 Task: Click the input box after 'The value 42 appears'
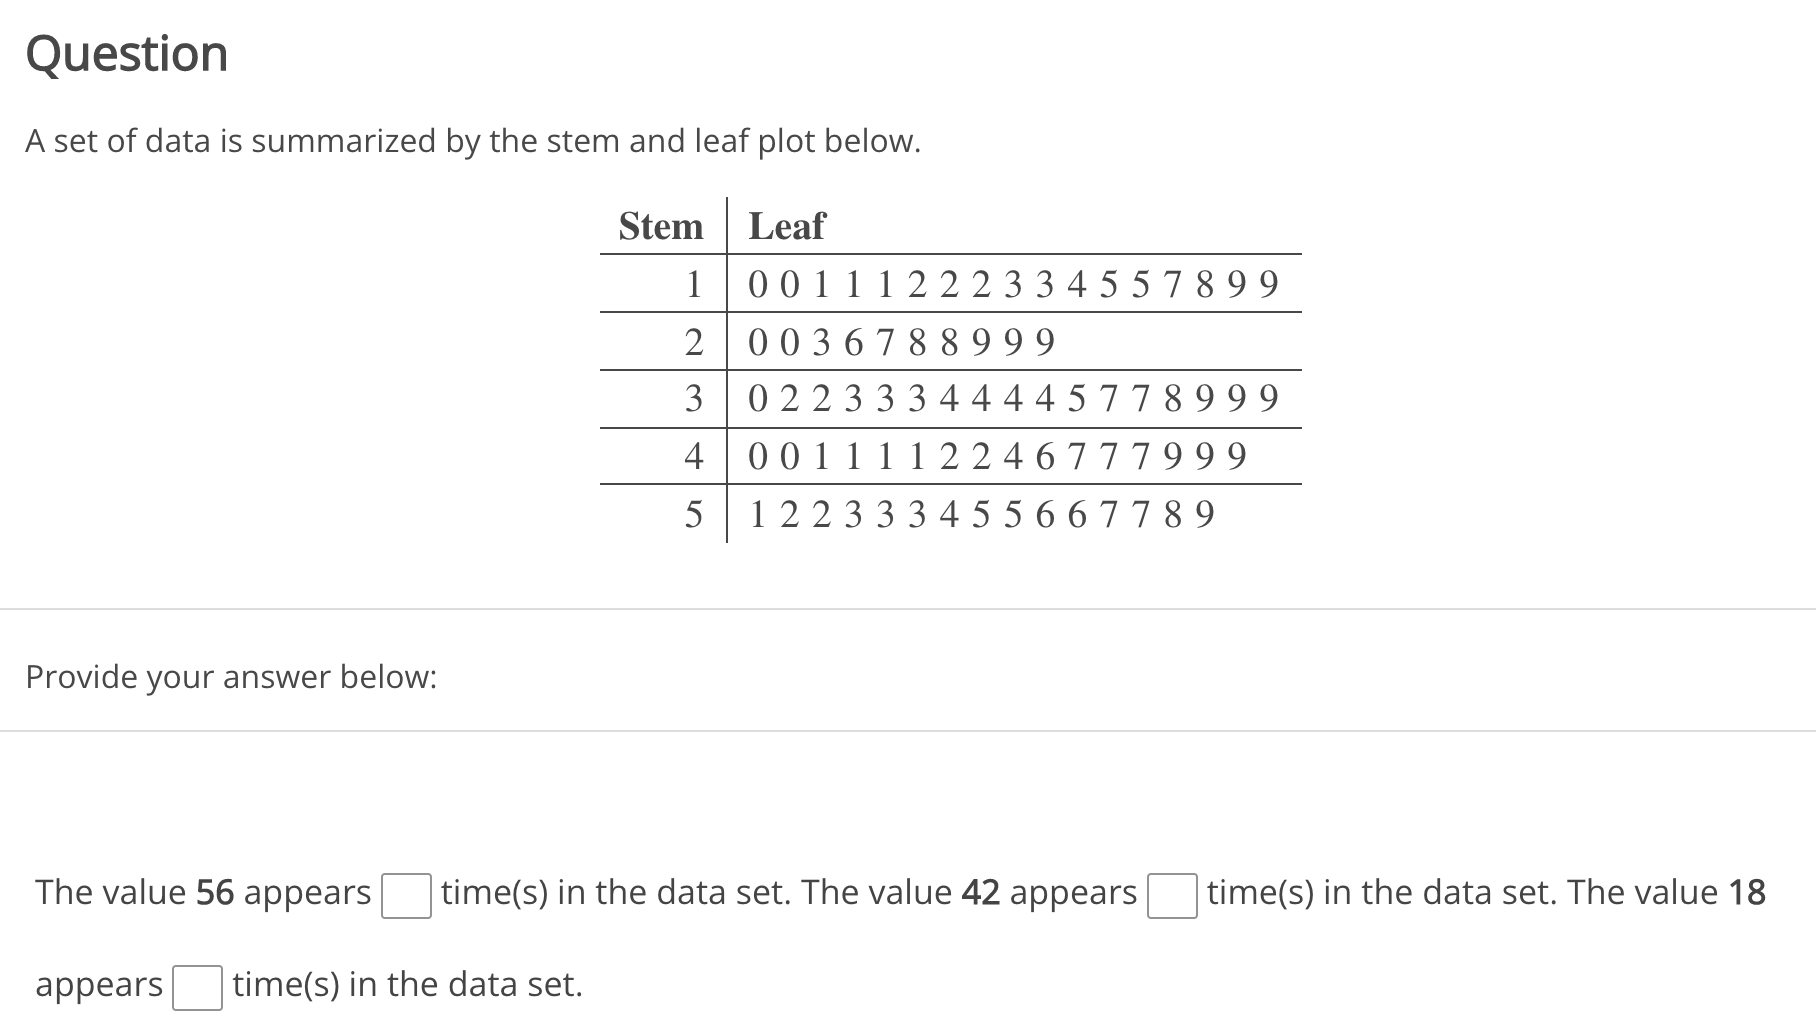click(x=1172, y=896)
